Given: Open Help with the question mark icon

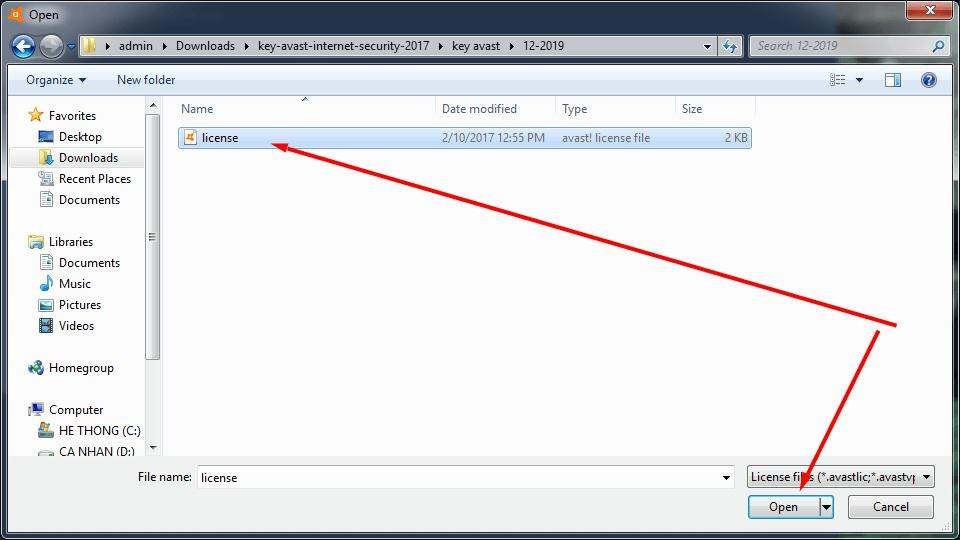Looking at the screenshot, I should (928, 80).
